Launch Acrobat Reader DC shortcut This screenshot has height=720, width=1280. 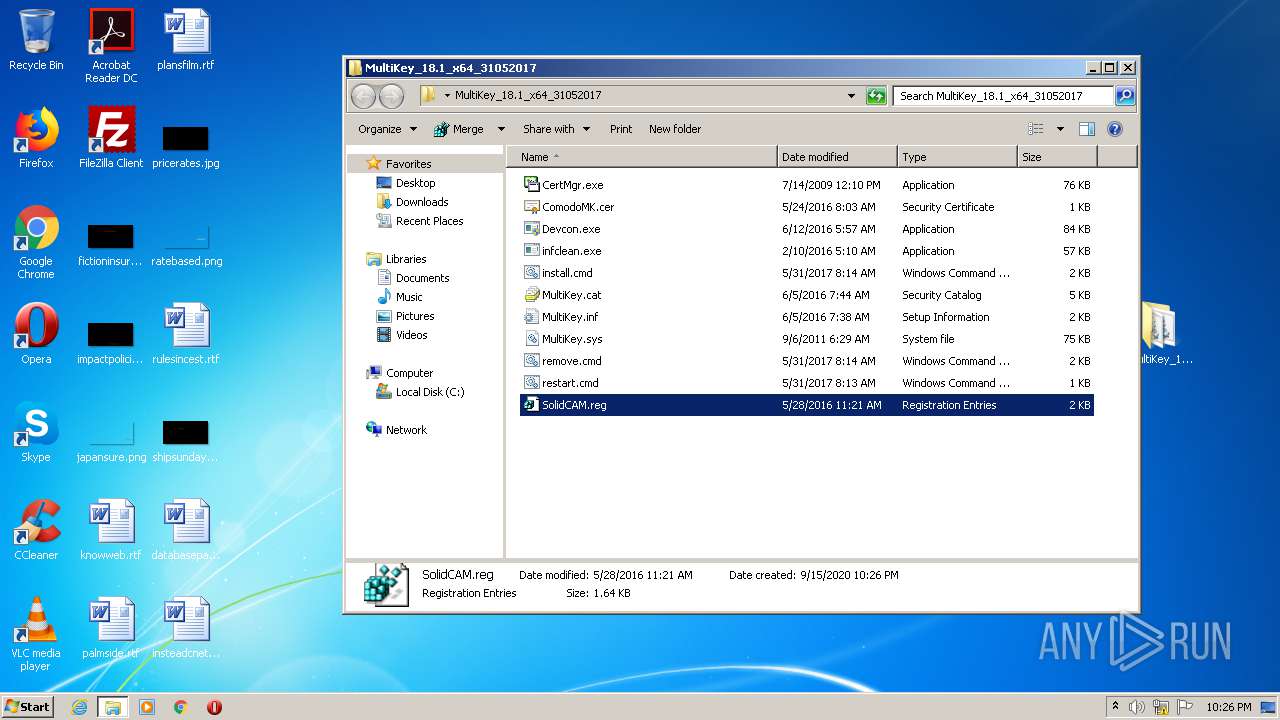pyautogui.click(x=111, y=46)
